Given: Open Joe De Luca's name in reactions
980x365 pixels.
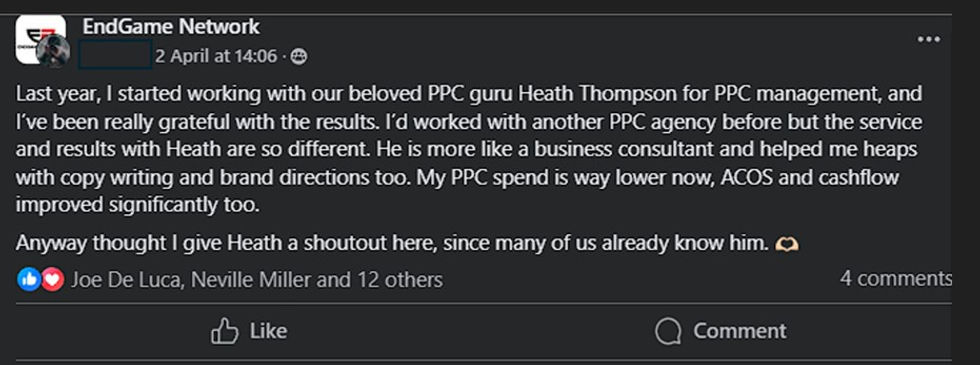Looking at the screenshot, I should (x=127, y=279).
